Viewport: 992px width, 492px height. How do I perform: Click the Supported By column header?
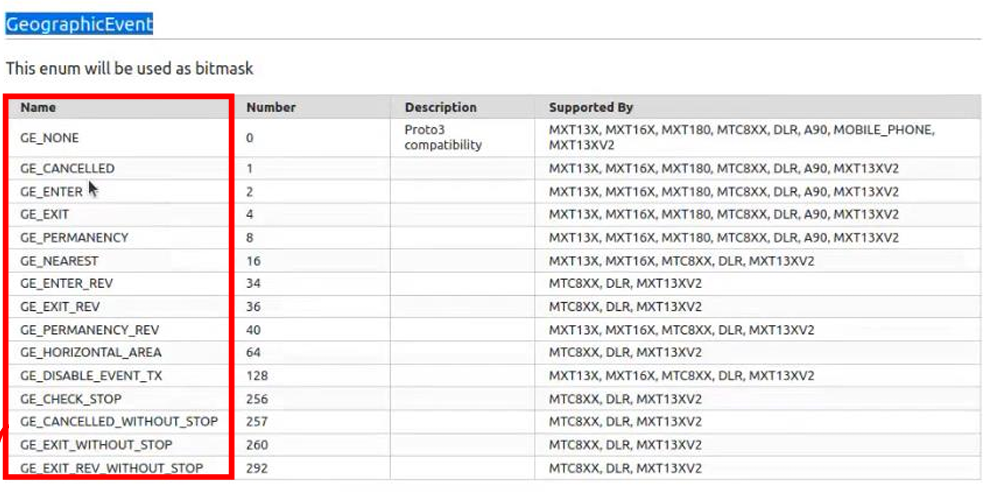590,107
